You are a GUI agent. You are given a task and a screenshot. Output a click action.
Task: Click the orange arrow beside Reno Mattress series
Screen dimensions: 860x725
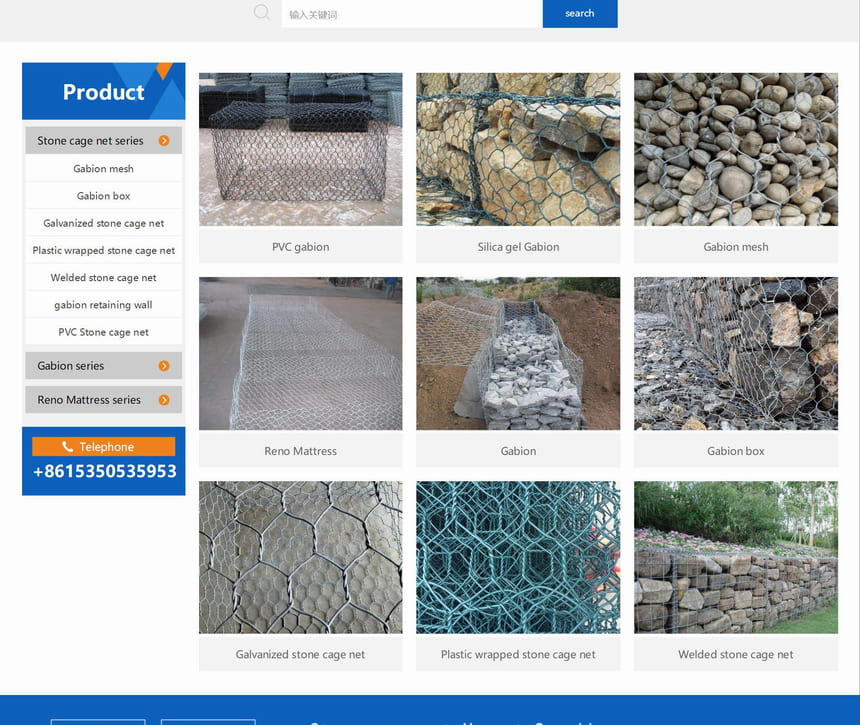pos(164,400)
